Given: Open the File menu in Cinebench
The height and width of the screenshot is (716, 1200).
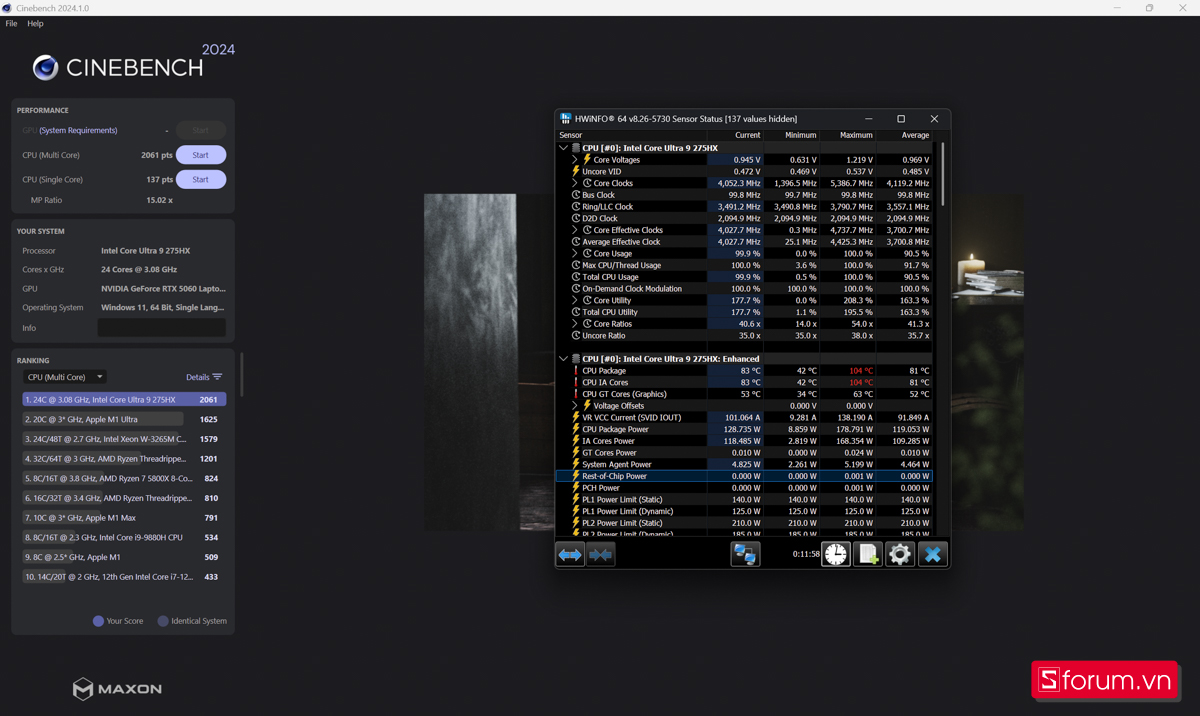Looking at the screenshot, I should tap(11, 23).
